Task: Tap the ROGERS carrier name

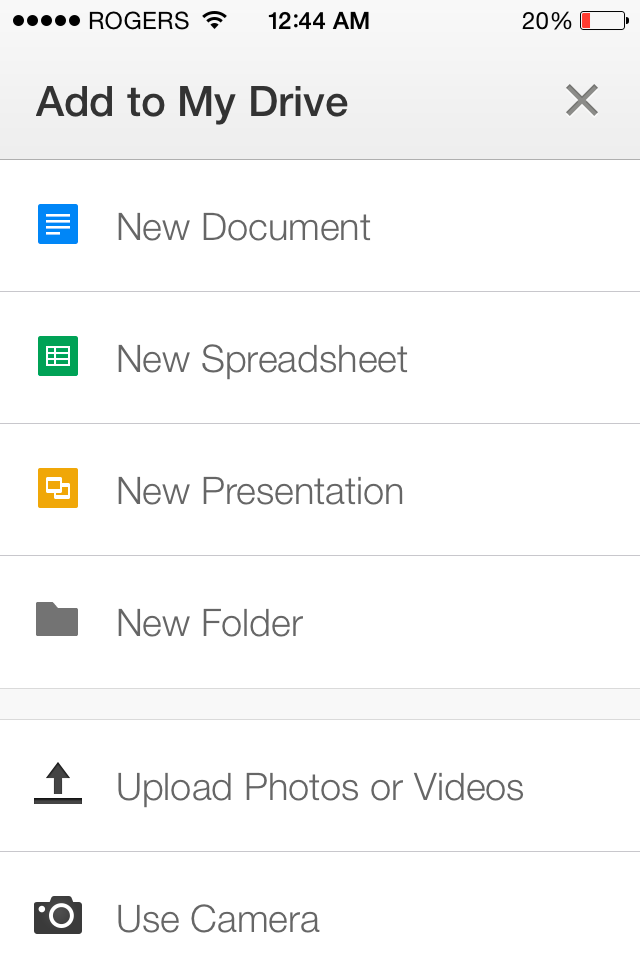Action: [139, 21]
